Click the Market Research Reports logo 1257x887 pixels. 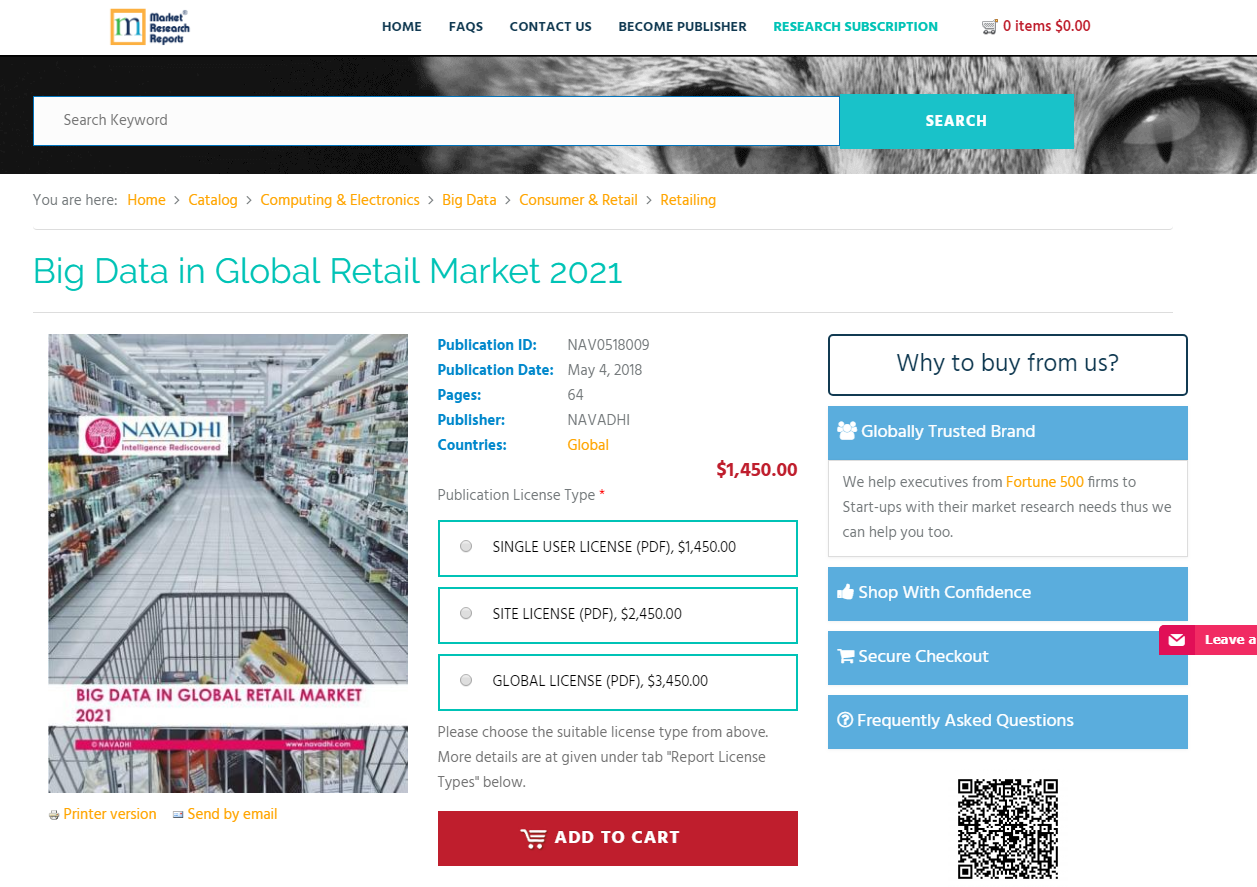150,27
